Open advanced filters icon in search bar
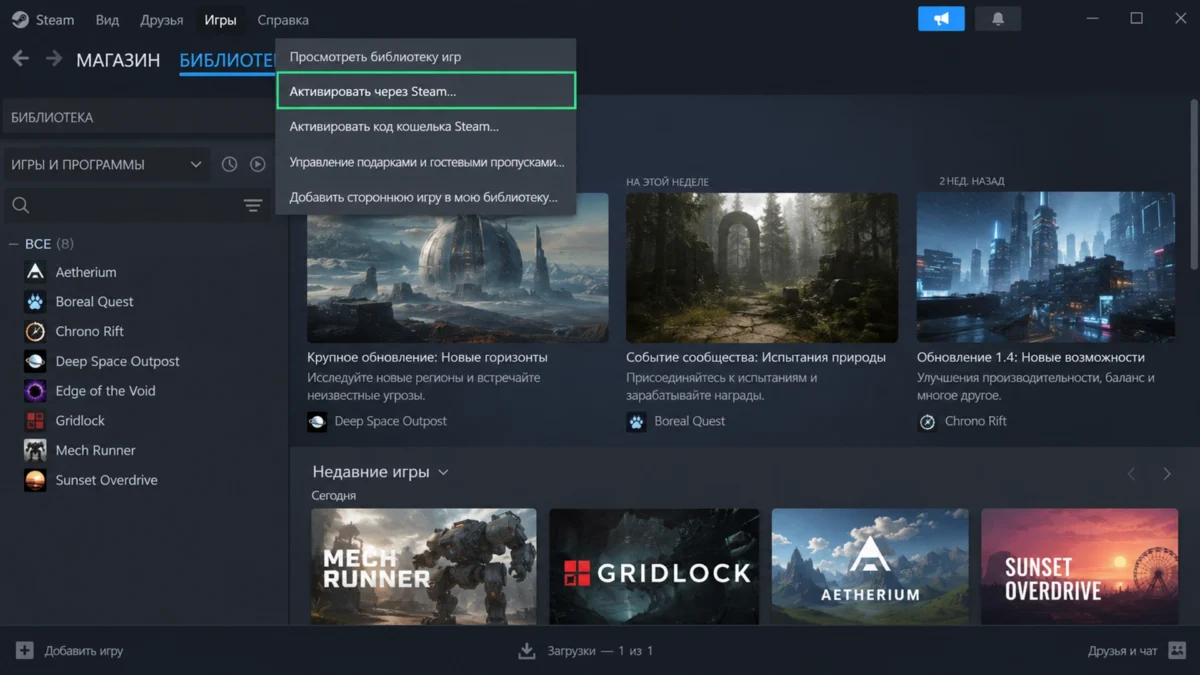 click(253, 205)
